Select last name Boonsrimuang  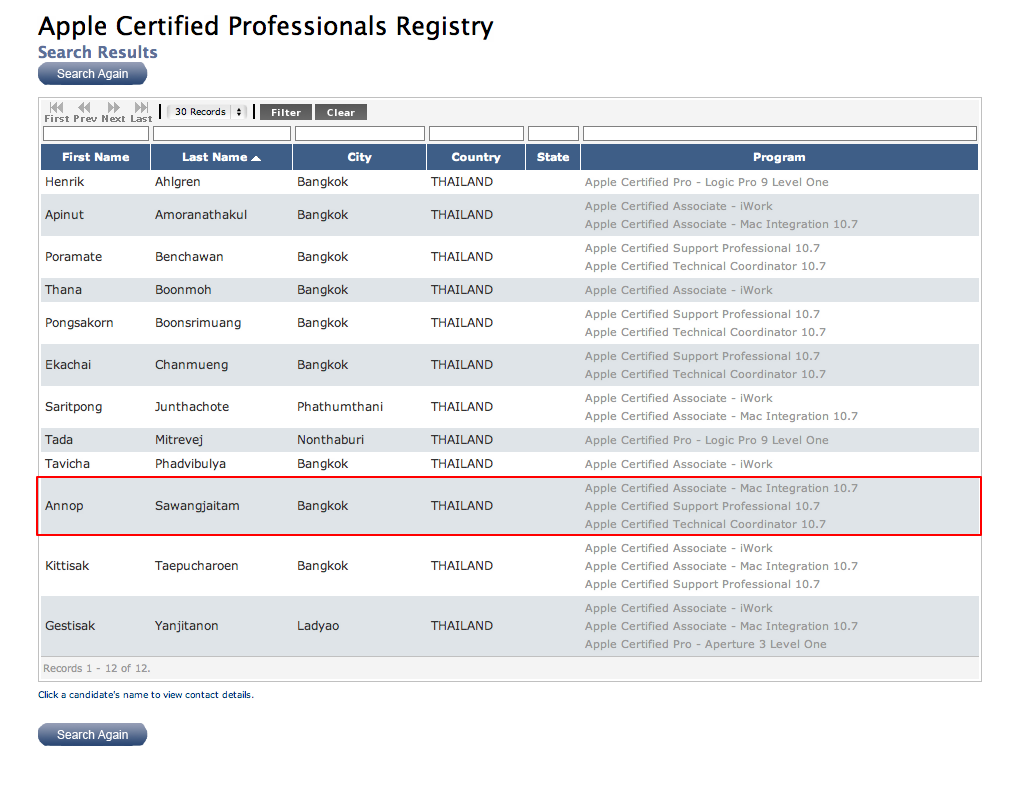click(x=199, y=323)
